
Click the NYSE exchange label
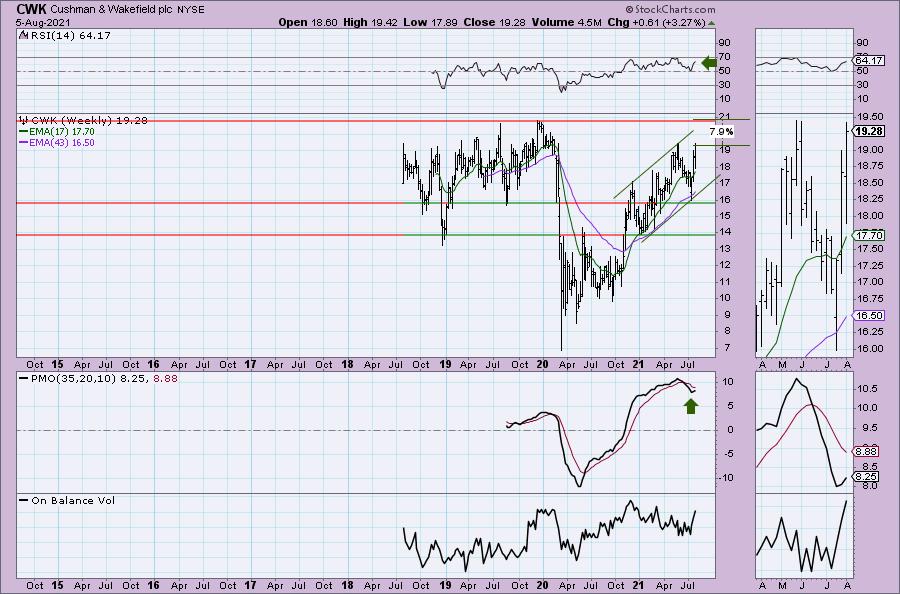191,10
